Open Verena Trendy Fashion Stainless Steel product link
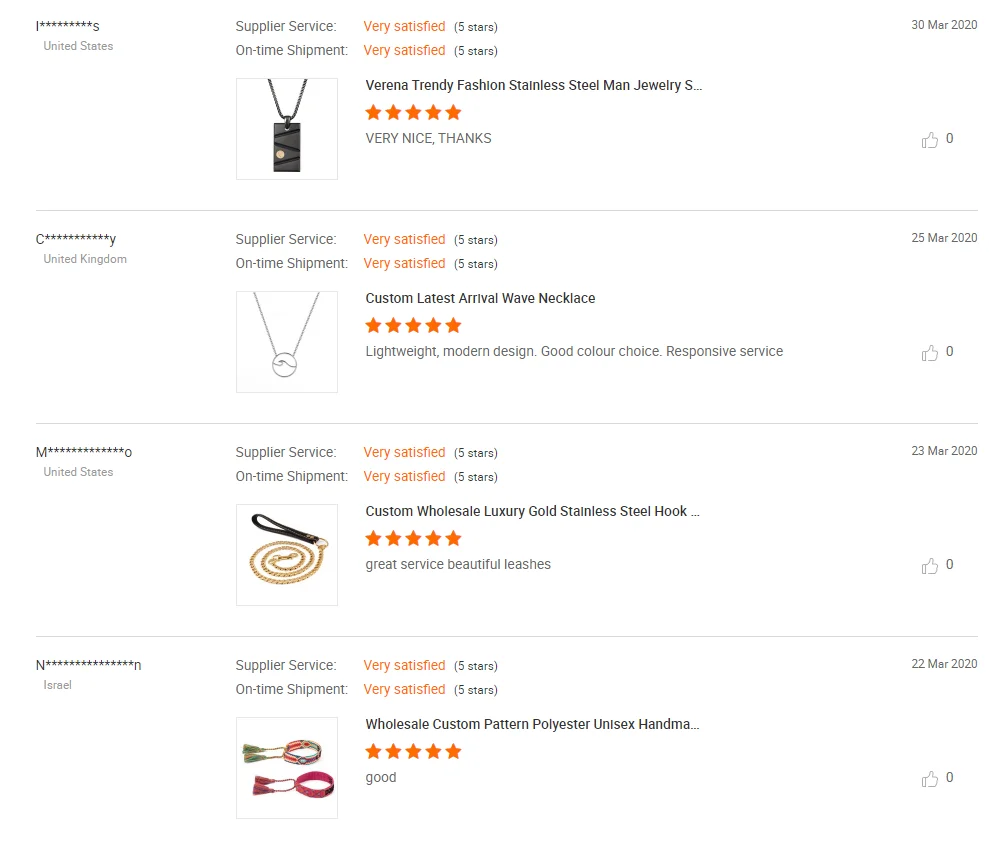The height and width of the screenshot is (842, 989). pos(534,86)
